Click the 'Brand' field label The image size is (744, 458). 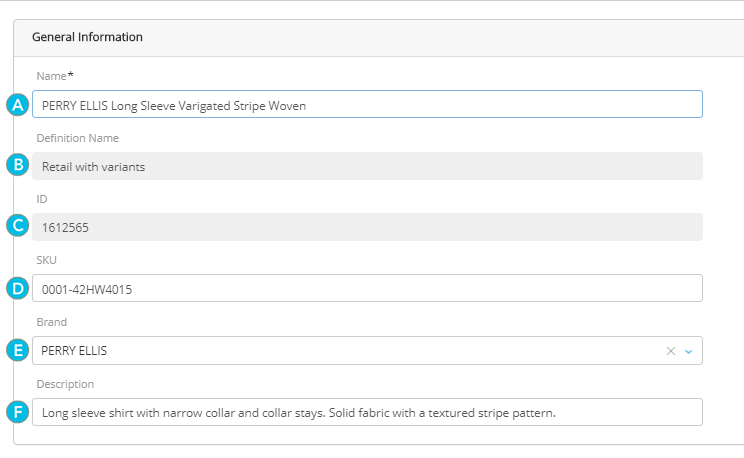[52, 322]
